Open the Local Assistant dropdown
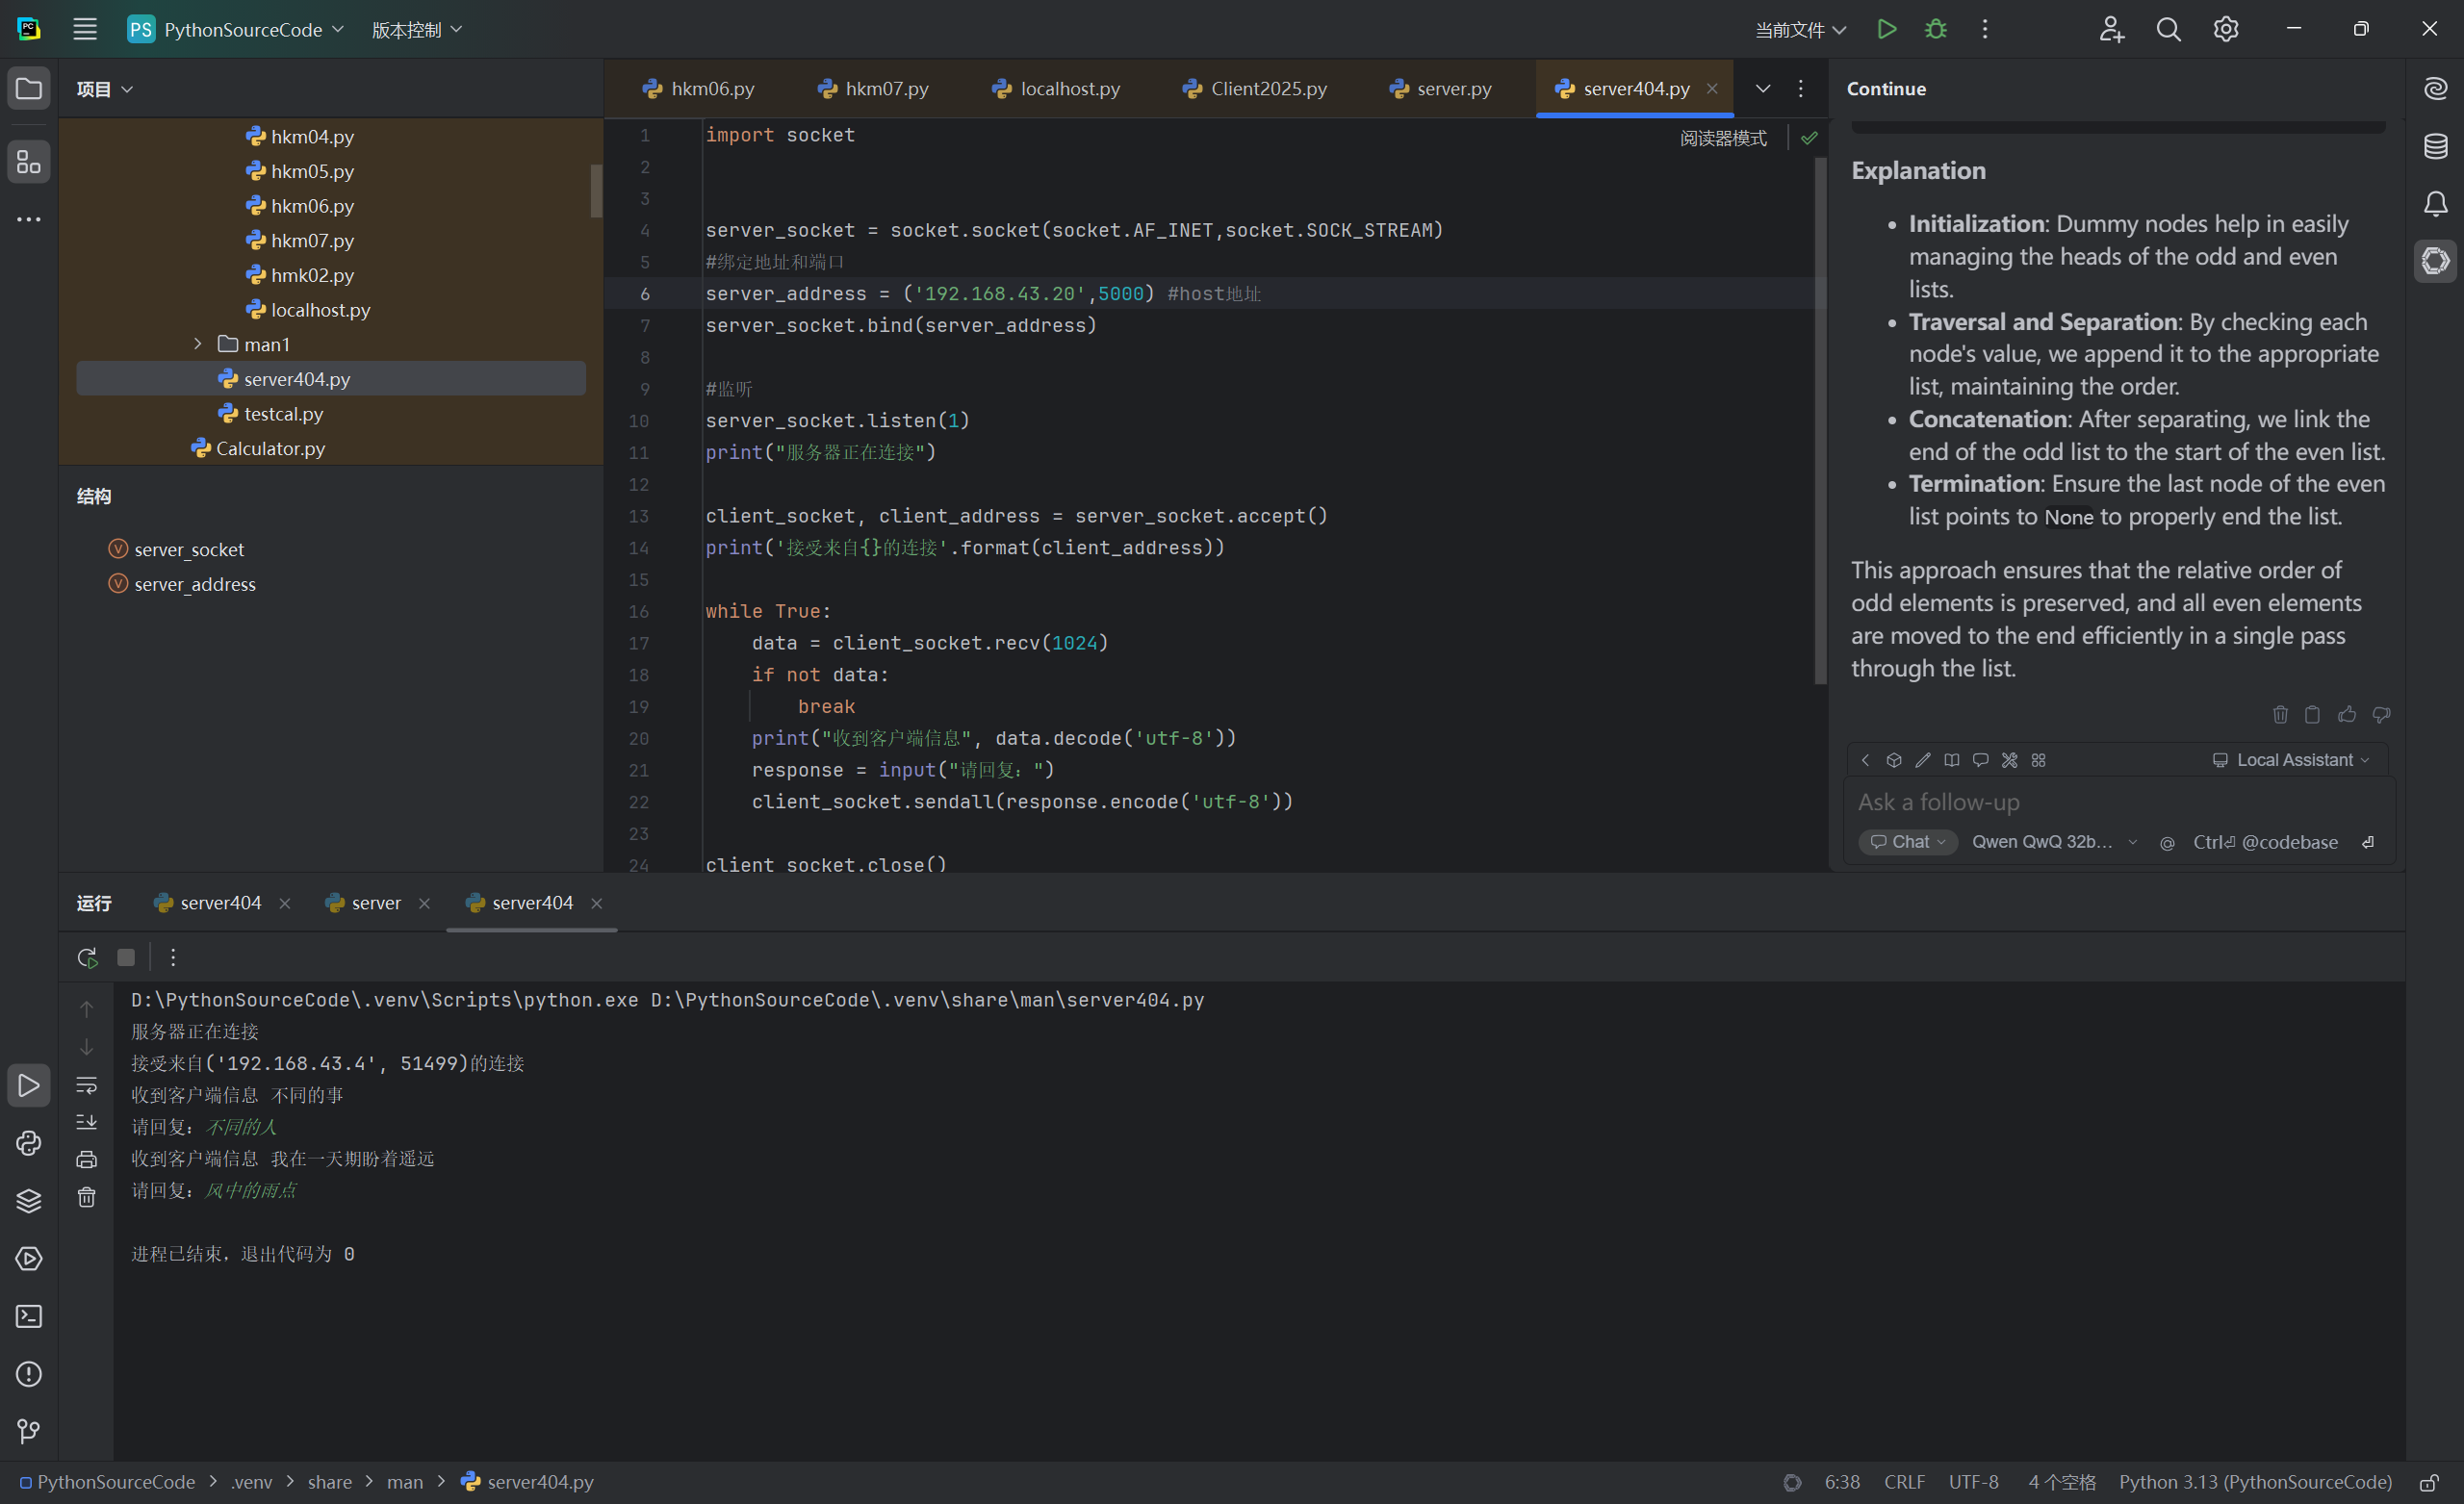This screenshot has height=1504, width=2464. (2292, 760)
